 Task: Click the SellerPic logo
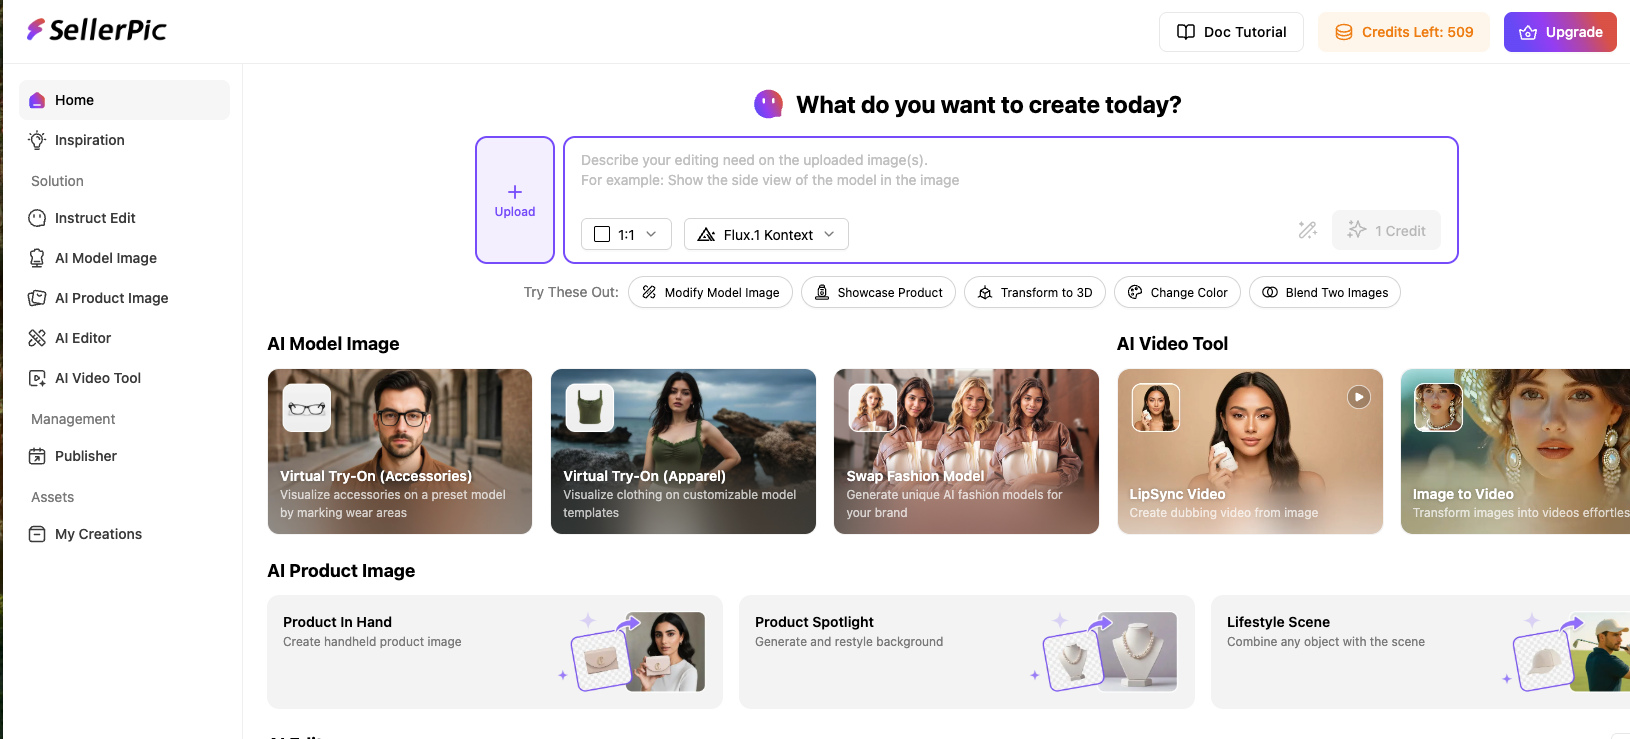click(x=96, y=30)
